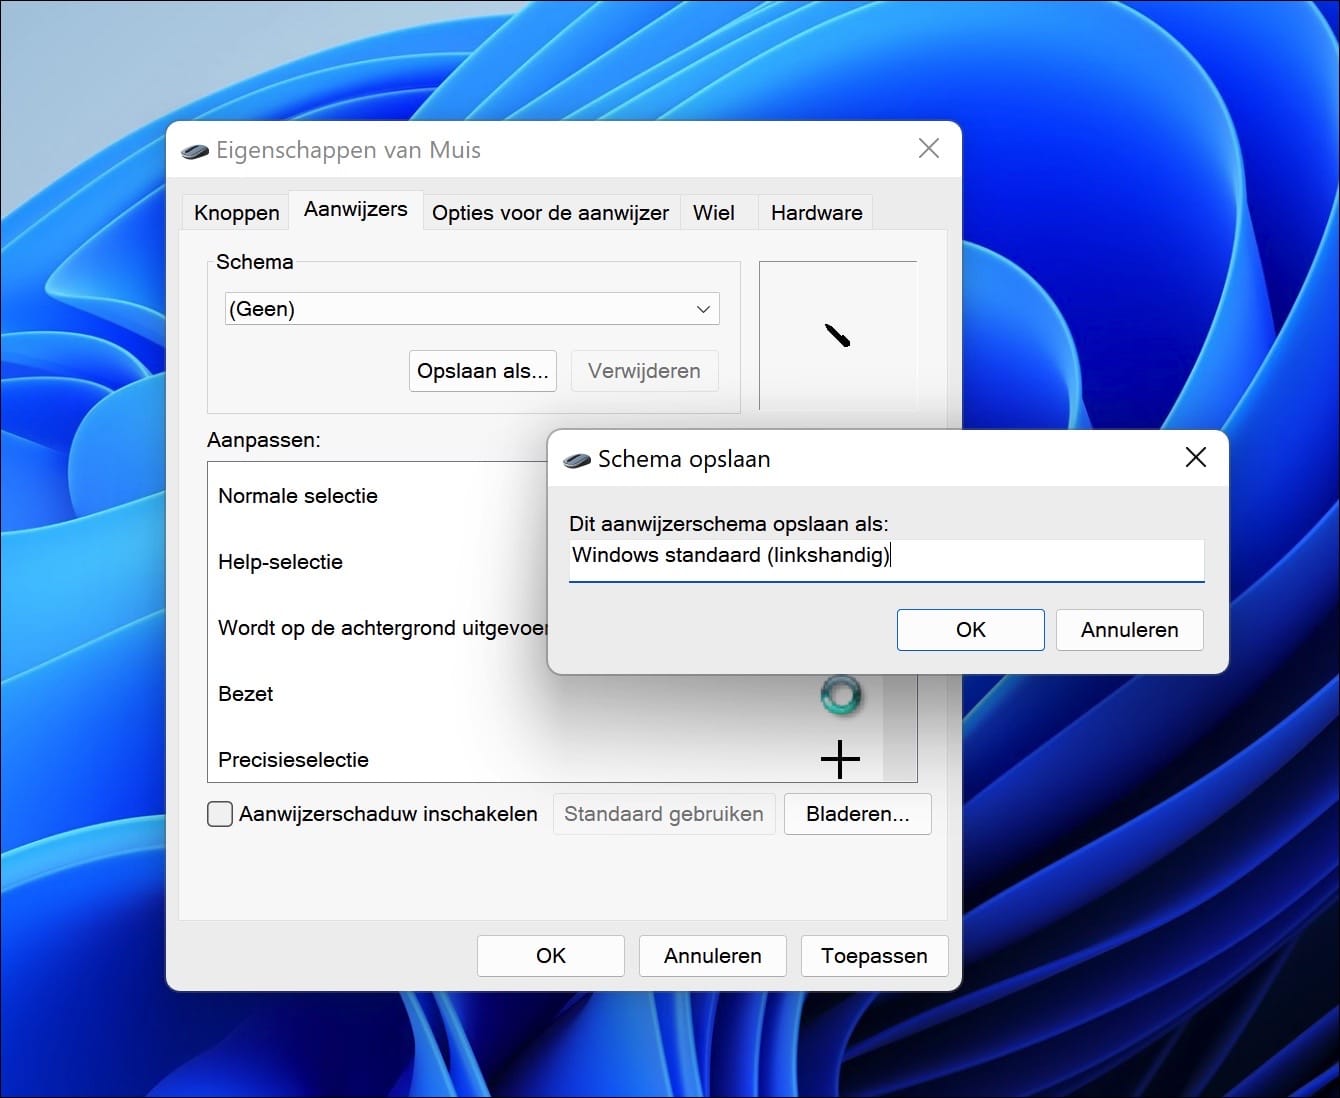The image size is (1340, 1098).
Task: Click the Bezet busy spinner cursor icon
Action: (841, 695)
